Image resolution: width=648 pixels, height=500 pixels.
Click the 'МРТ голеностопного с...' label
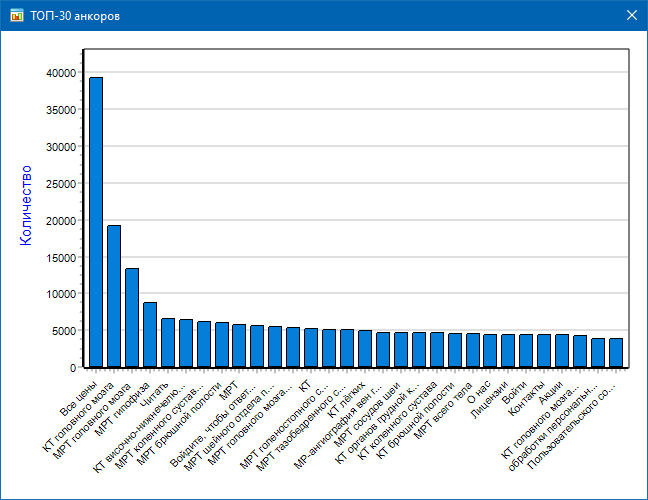(284, 426)
